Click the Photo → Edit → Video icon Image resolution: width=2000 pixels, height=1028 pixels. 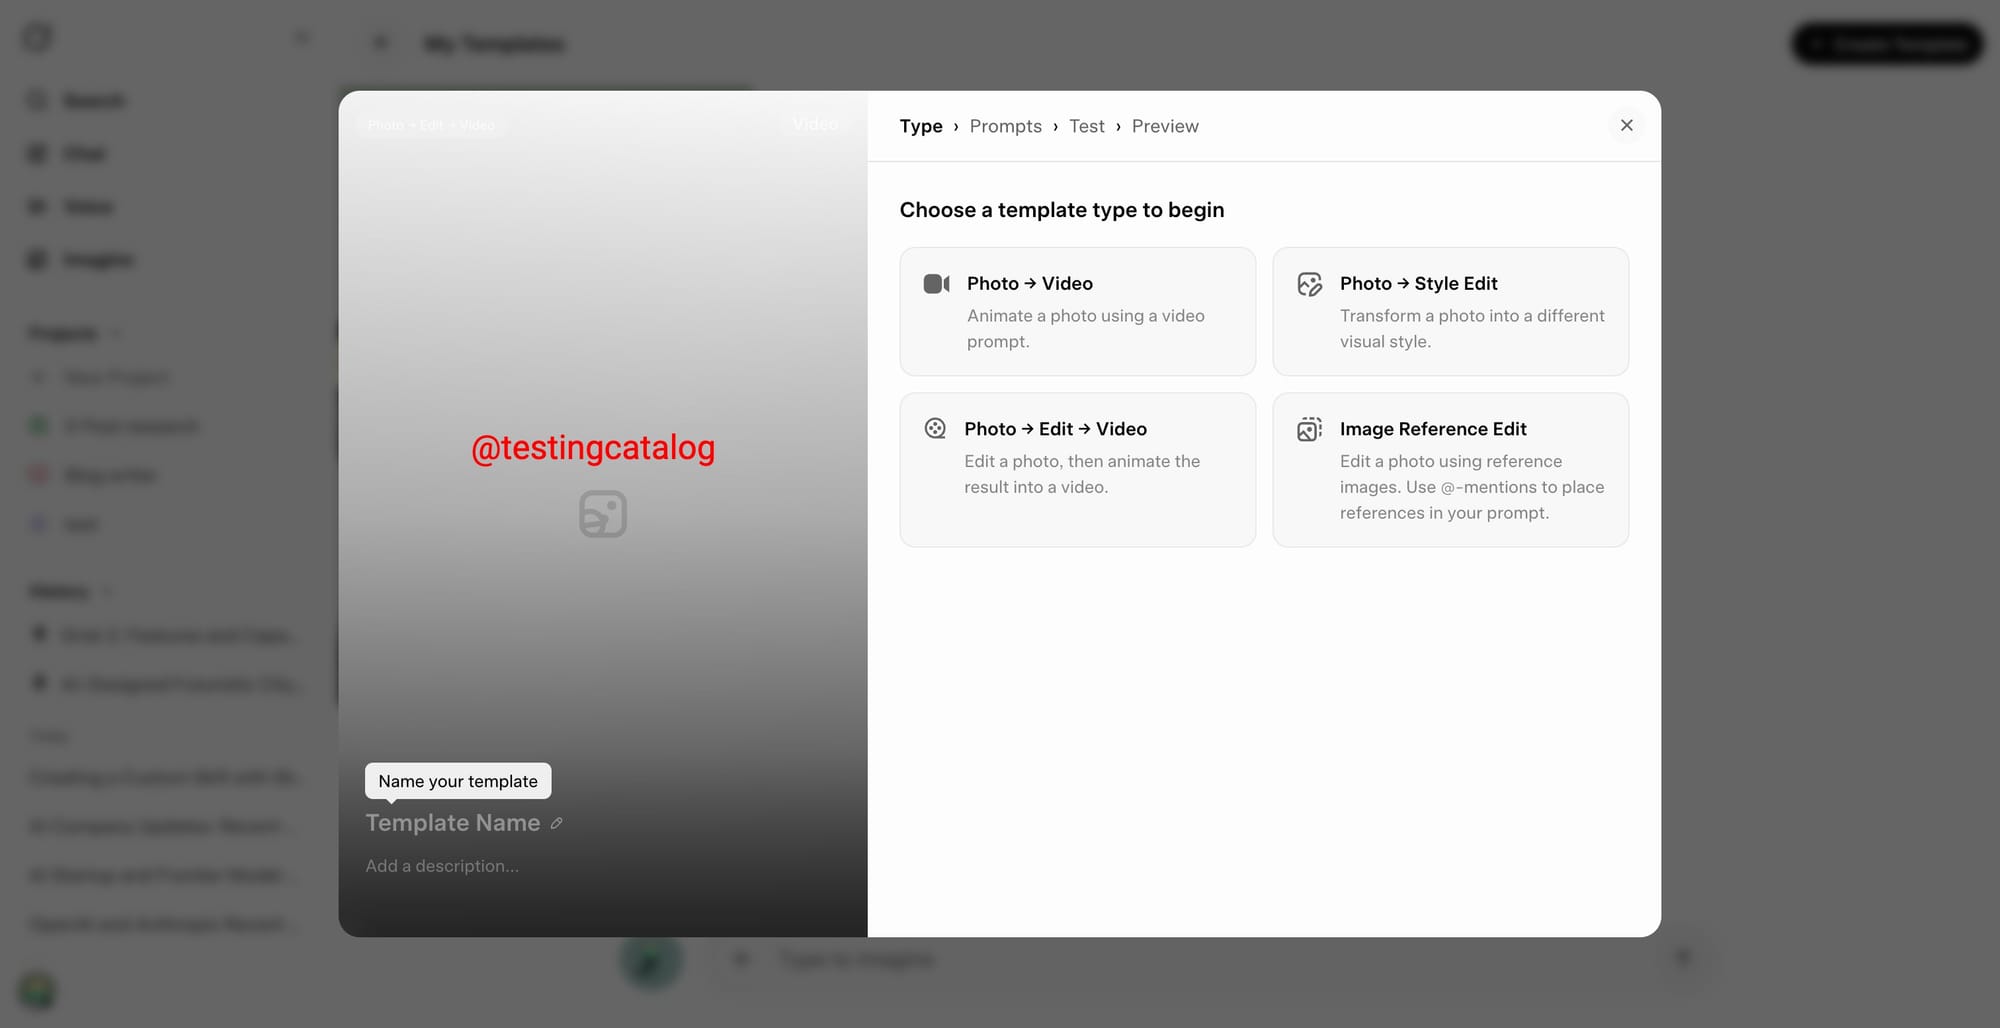(x=935, y=428)
